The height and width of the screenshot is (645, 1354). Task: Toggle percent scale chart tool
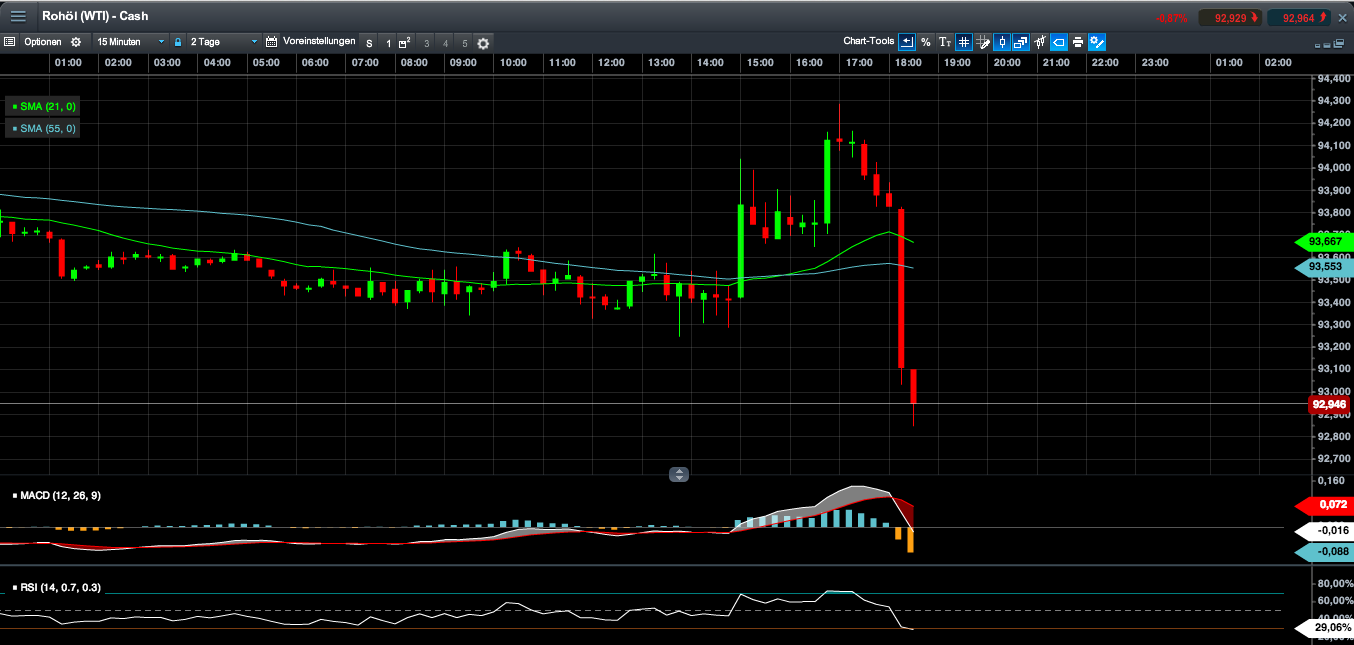point(926,42)
